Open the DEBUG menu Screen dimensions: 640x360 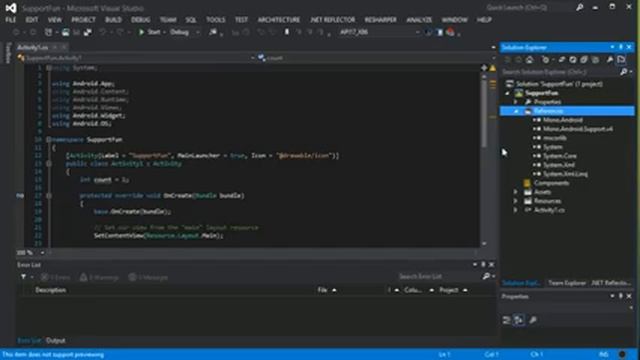140,20
